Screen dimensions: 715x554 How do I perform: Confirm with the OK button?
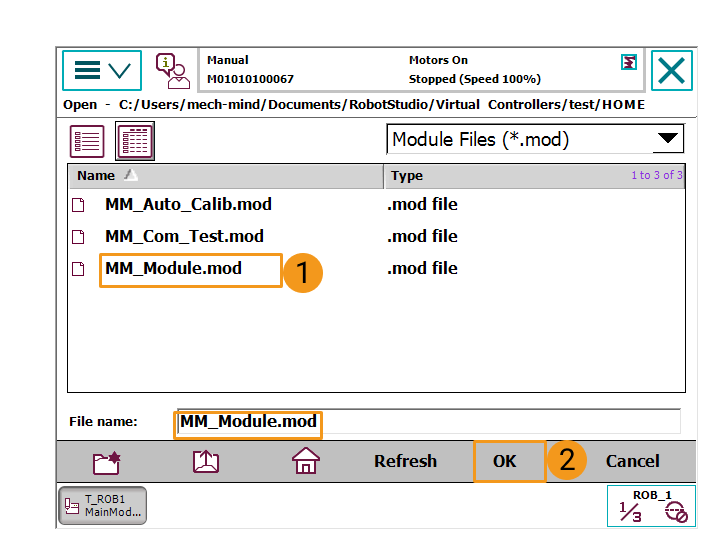coord(509,461)
